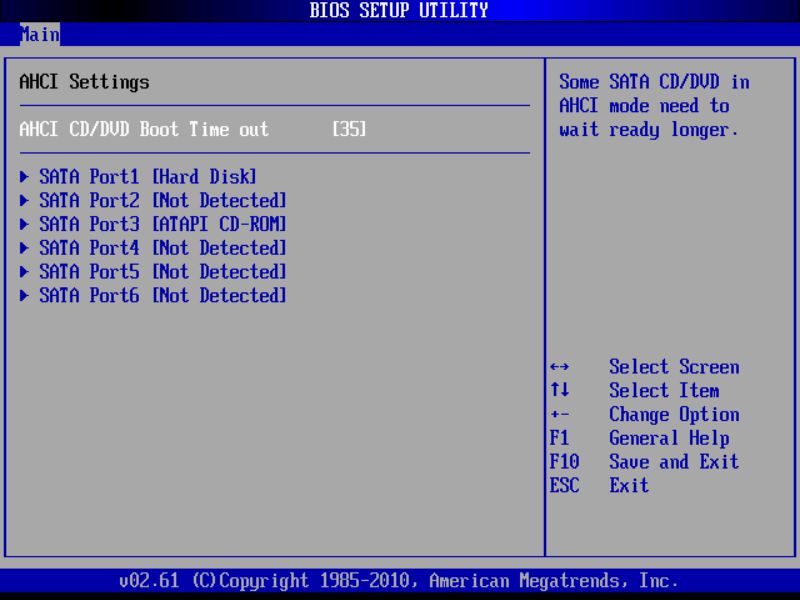800x600 pixels.
Task: Click the arrow before SATA Port5
Action: tap(25, 271)
